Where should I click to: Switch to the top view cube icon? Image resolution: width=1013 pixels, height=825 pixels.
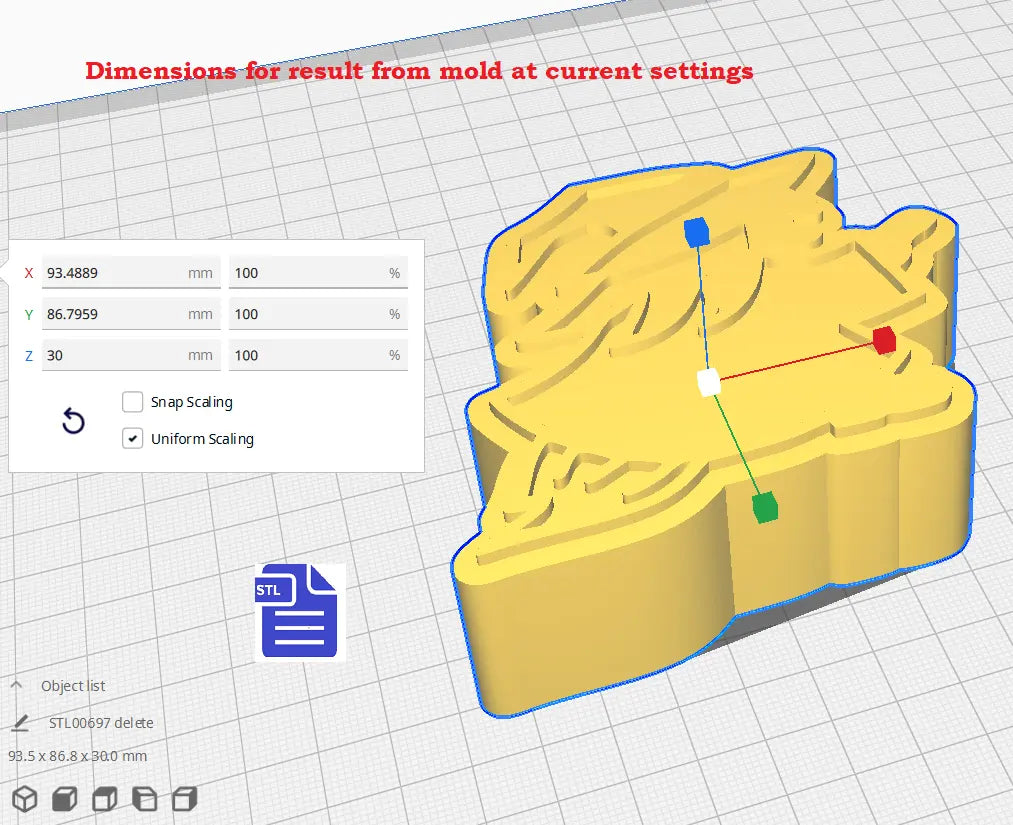(x=104, y=798)
